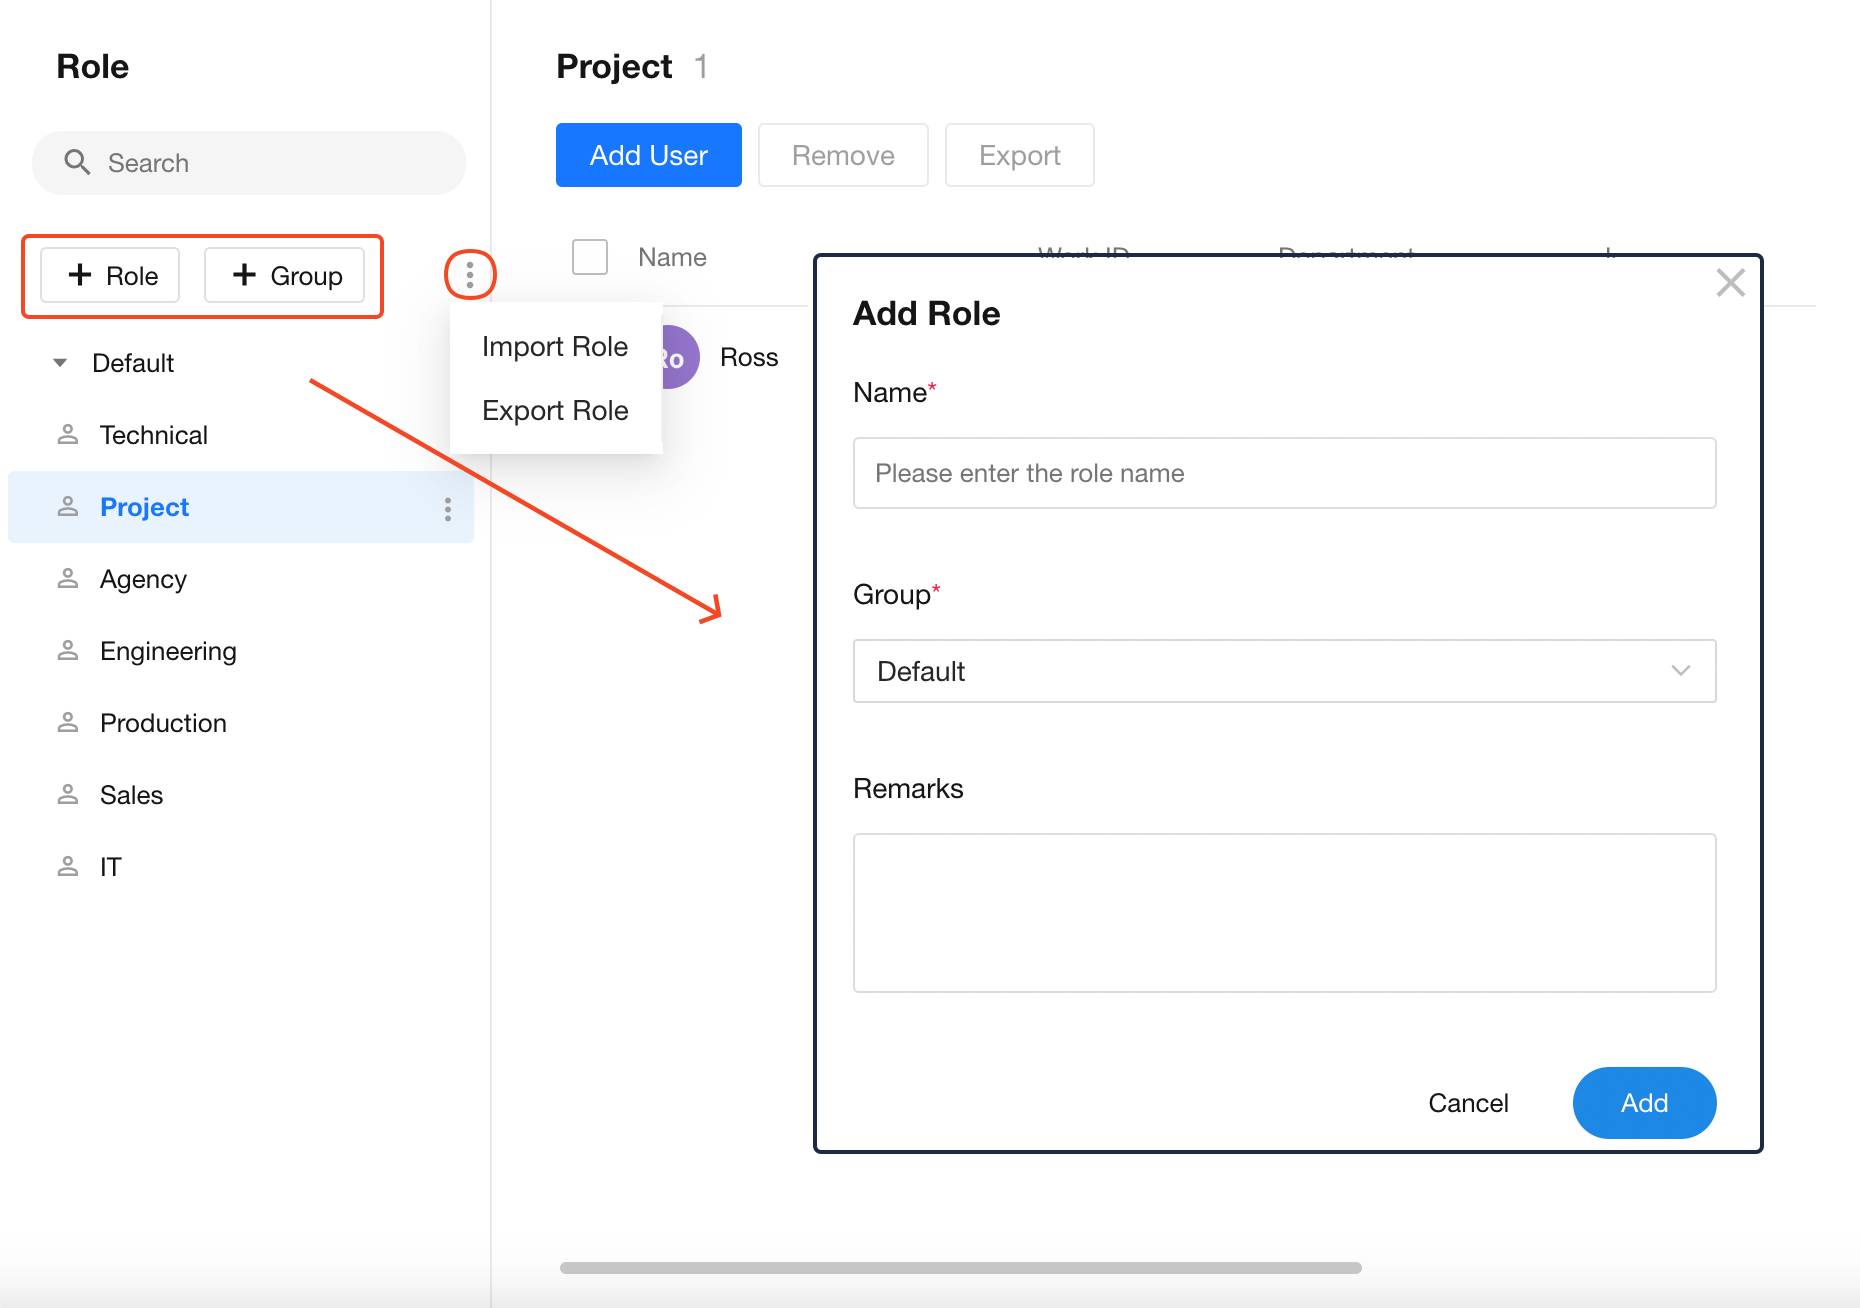Click the Agency role person icon
1860x1308 pixels.
pos(68,579)
